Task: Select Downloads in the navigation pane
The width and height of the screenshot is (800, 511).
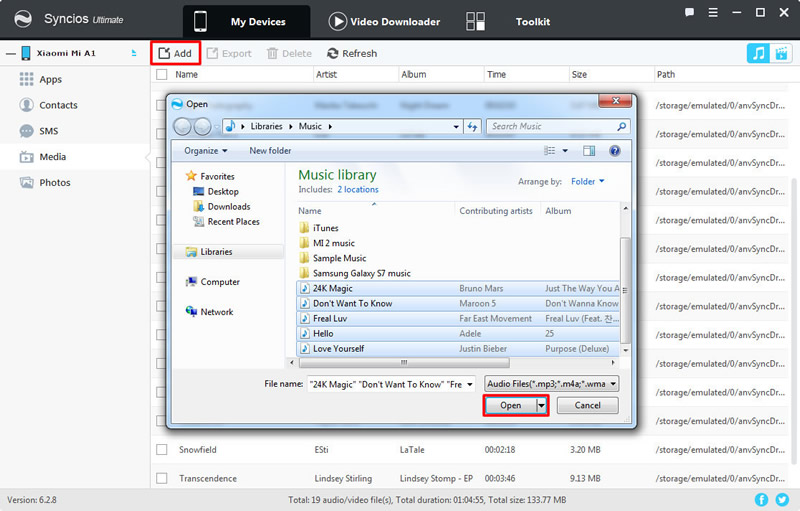Action: 229,207
